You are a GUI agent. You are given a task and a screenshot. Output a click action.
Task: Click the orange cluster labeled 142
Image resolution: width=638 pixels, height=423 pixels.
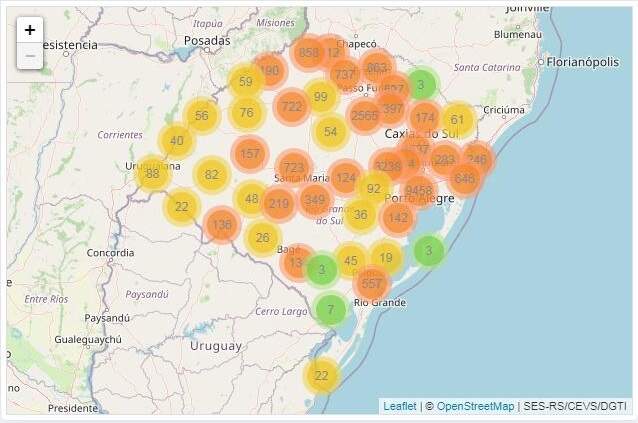click(398, 217)
